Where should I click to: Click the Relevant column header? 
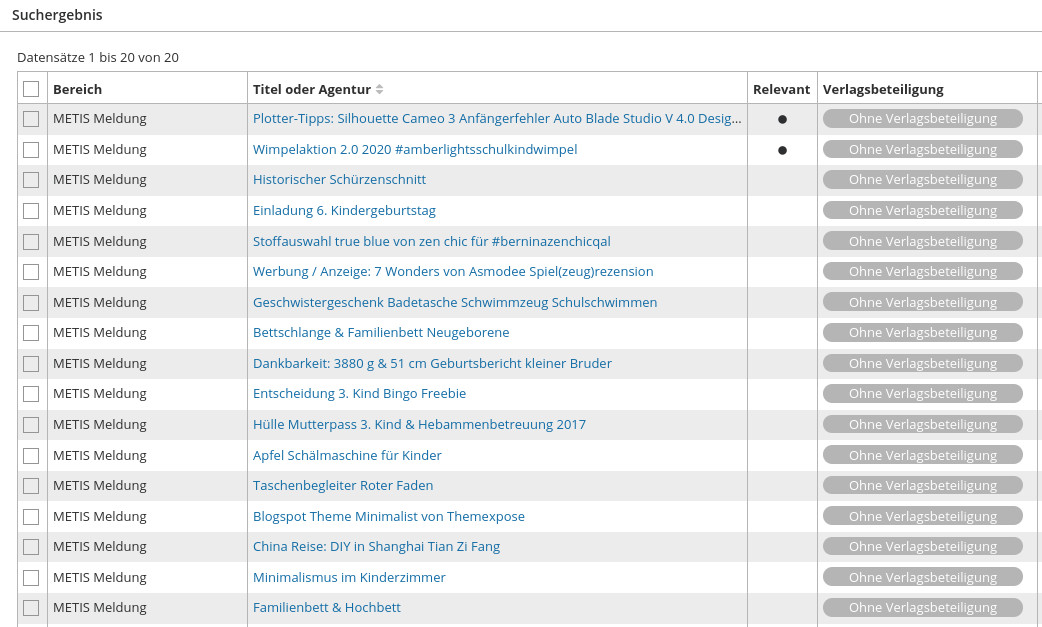coord(782,89)
